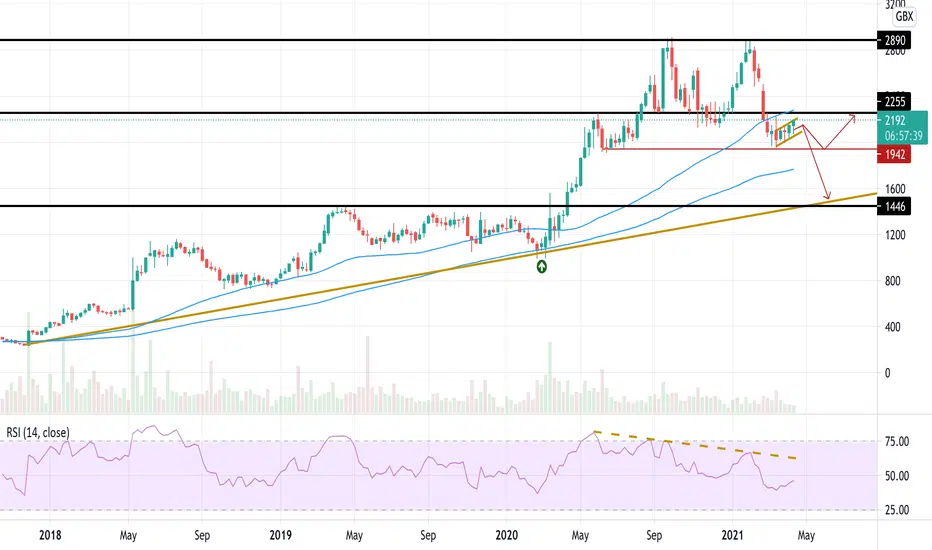Click the 2019 label on time axis
The image size is (932, 550).
281,535
